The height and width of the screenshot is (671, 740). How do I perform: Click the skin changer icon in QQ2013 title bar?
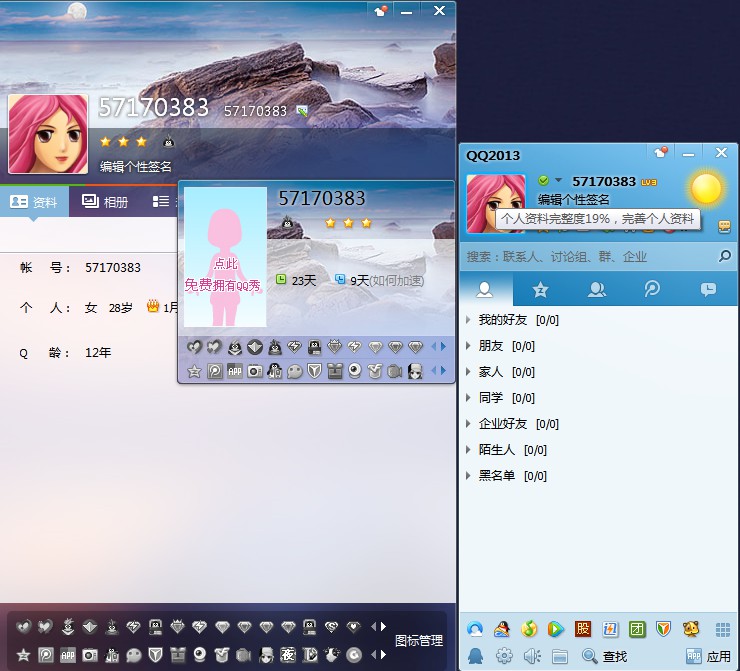coord(660,153)
